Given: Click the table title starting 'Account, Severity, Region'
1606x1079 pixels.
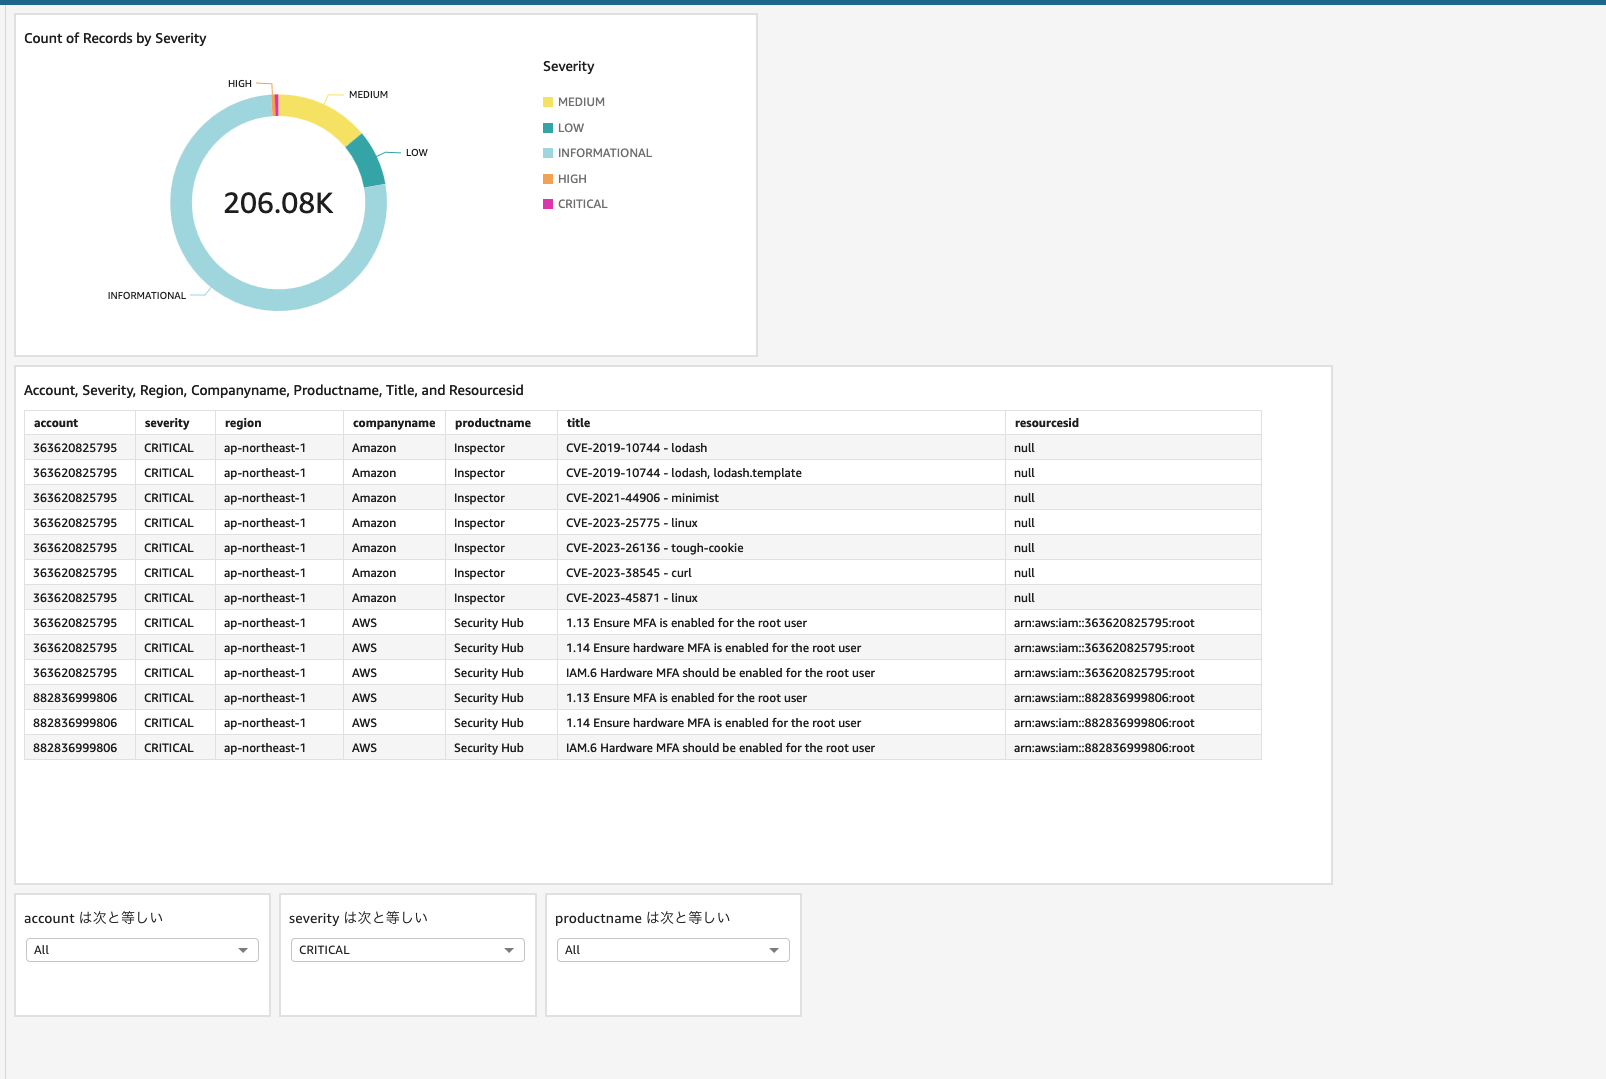Looking at the screenshot, I should click(x=274, y=390).
